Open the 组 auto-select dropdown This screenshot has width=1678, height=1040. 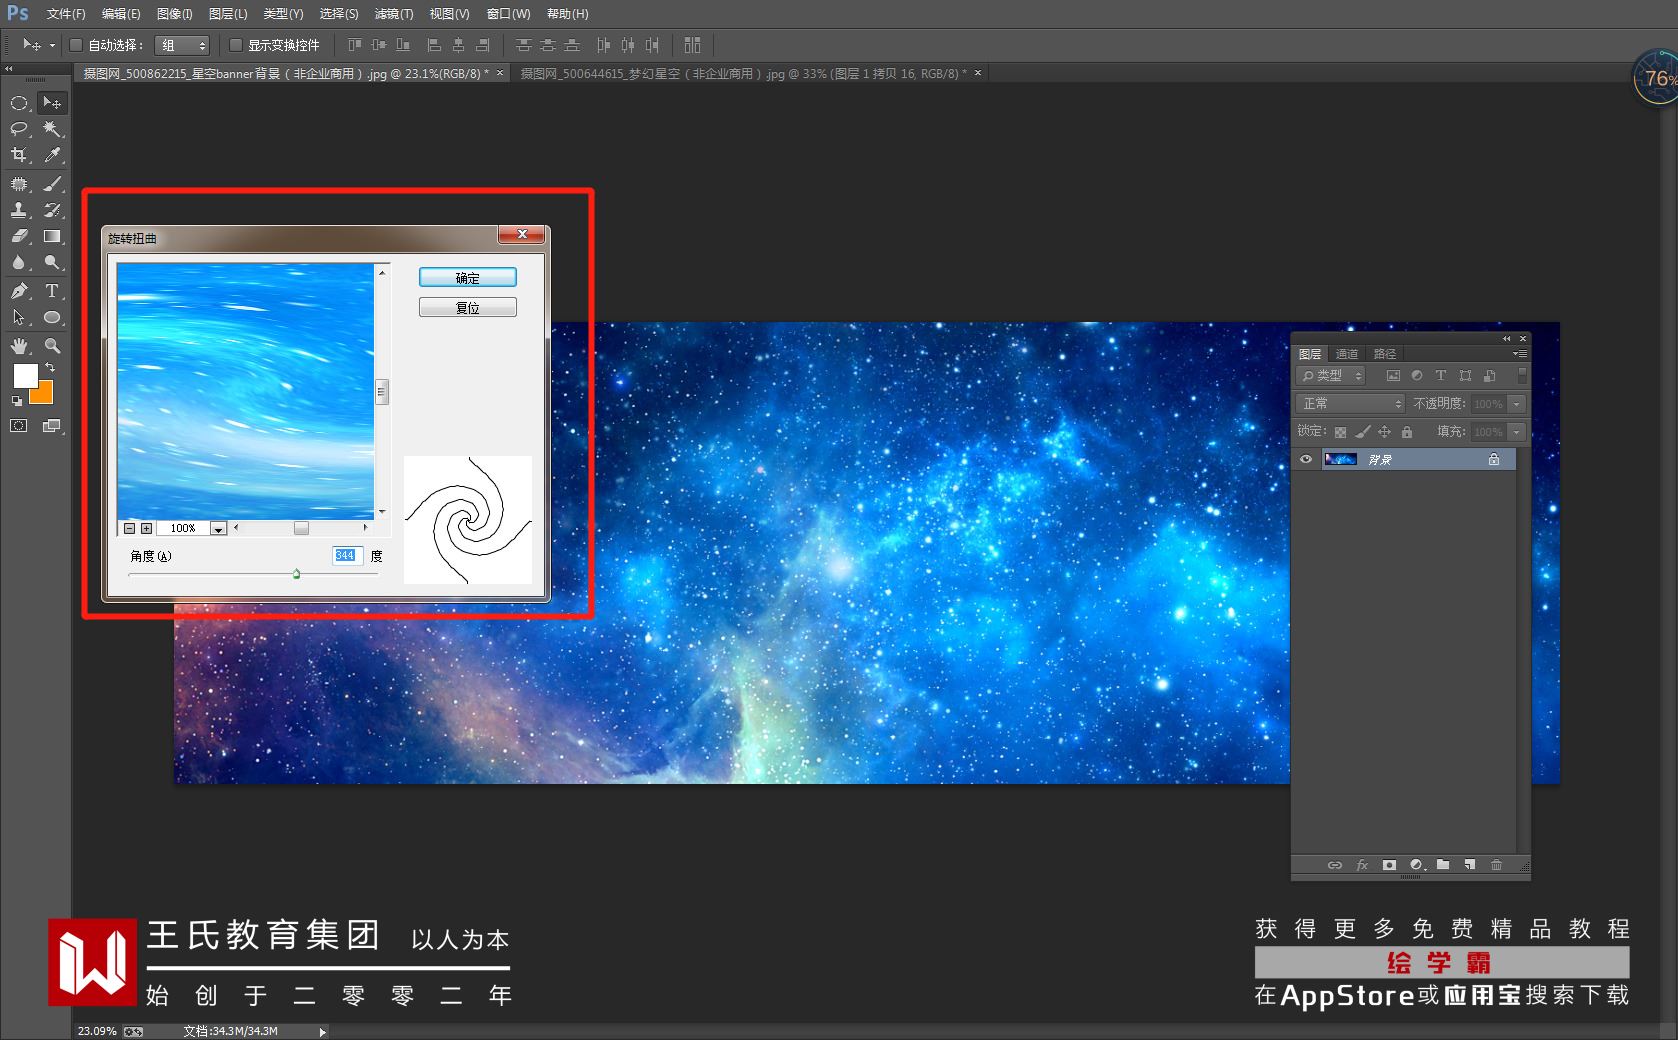point(182,45)
